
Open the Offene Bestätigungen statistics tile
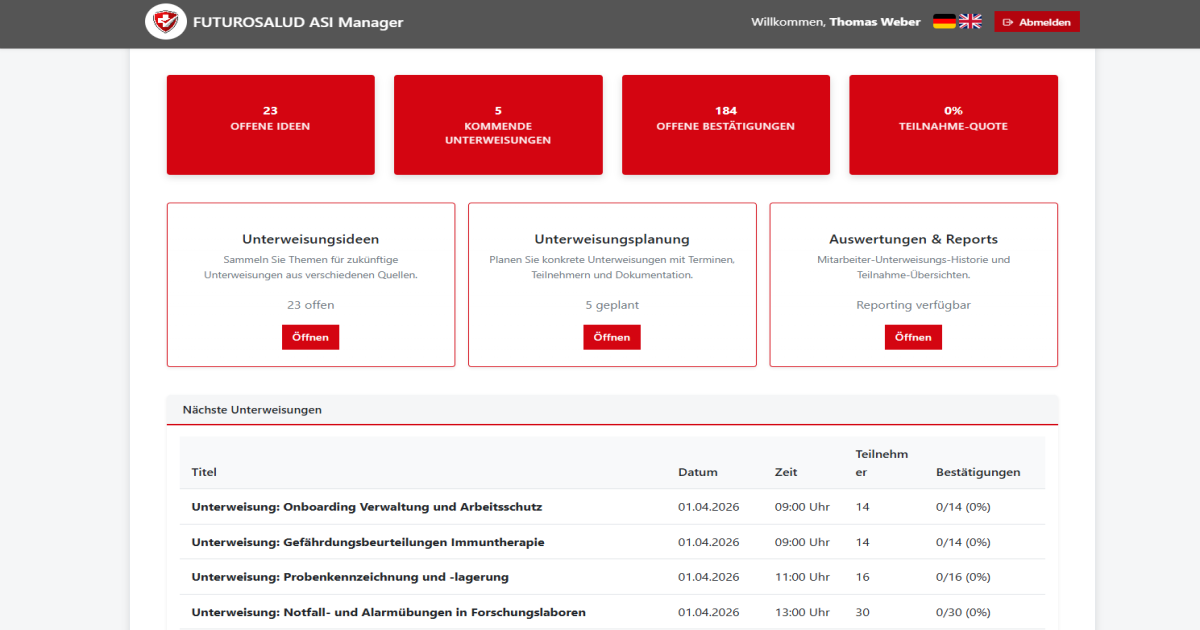(x=725, y=124)
